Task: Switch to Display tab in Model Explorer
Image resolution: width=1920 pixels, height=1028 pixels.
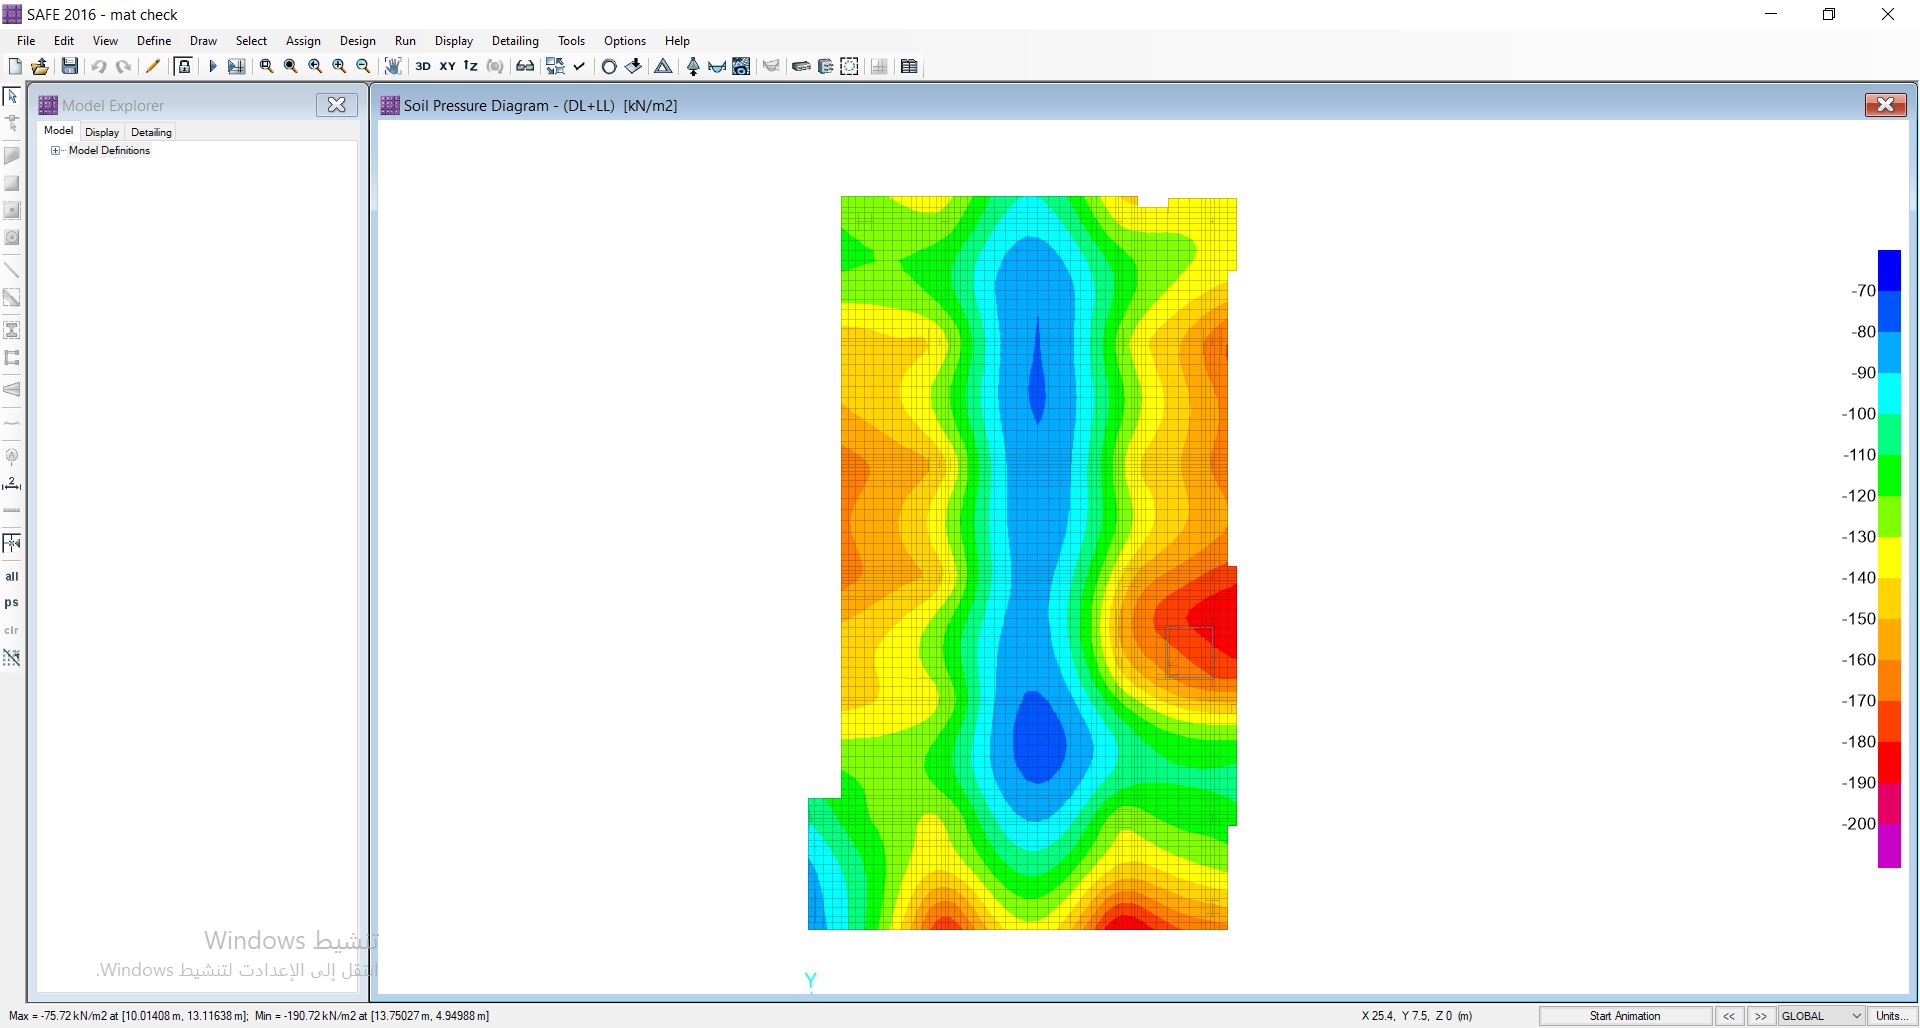Action: (x=102, y=132)
